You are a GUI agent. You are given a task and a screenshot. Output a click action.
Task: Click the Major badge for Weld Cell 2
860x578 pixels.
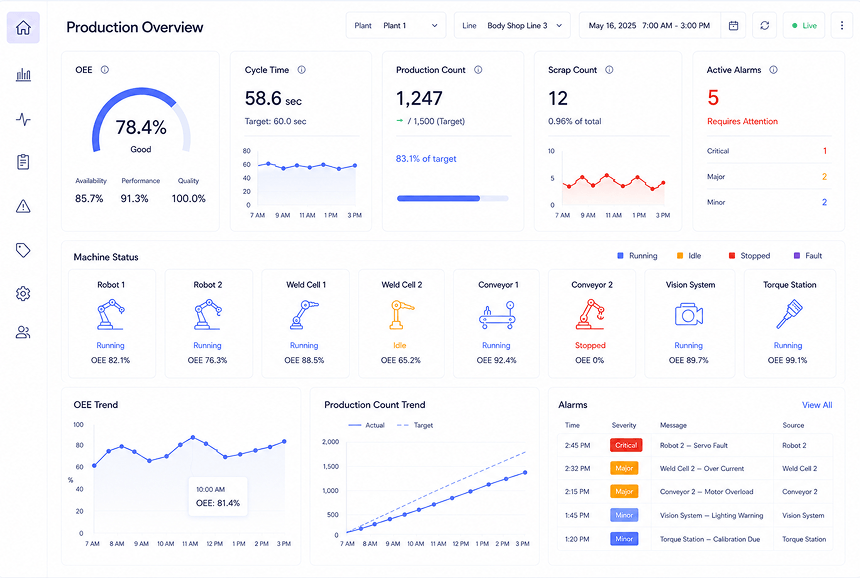coord(624,468)
